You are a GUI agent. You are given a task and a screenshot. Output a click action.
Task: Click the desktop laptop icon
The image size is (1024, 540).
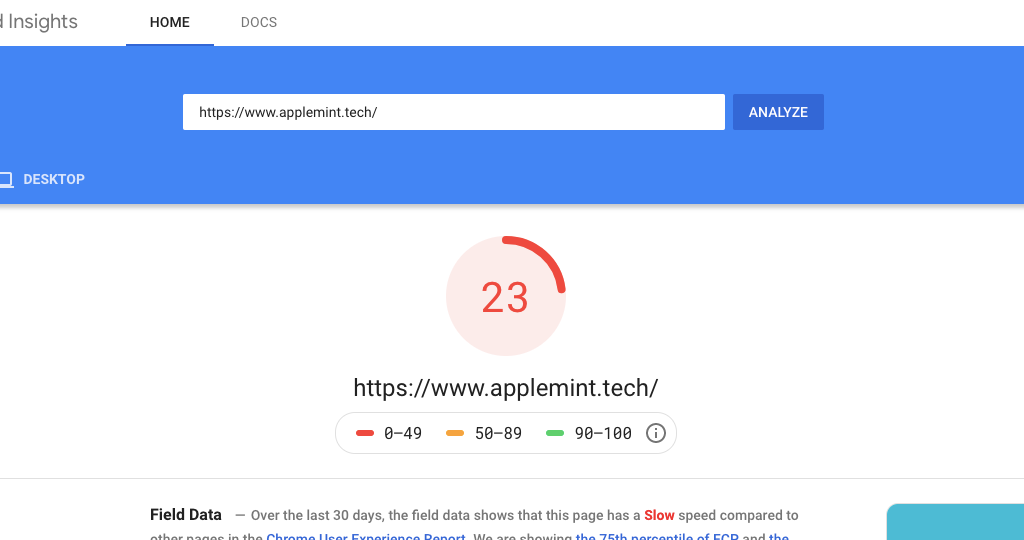pyautogui.click(x=5, y=180)
